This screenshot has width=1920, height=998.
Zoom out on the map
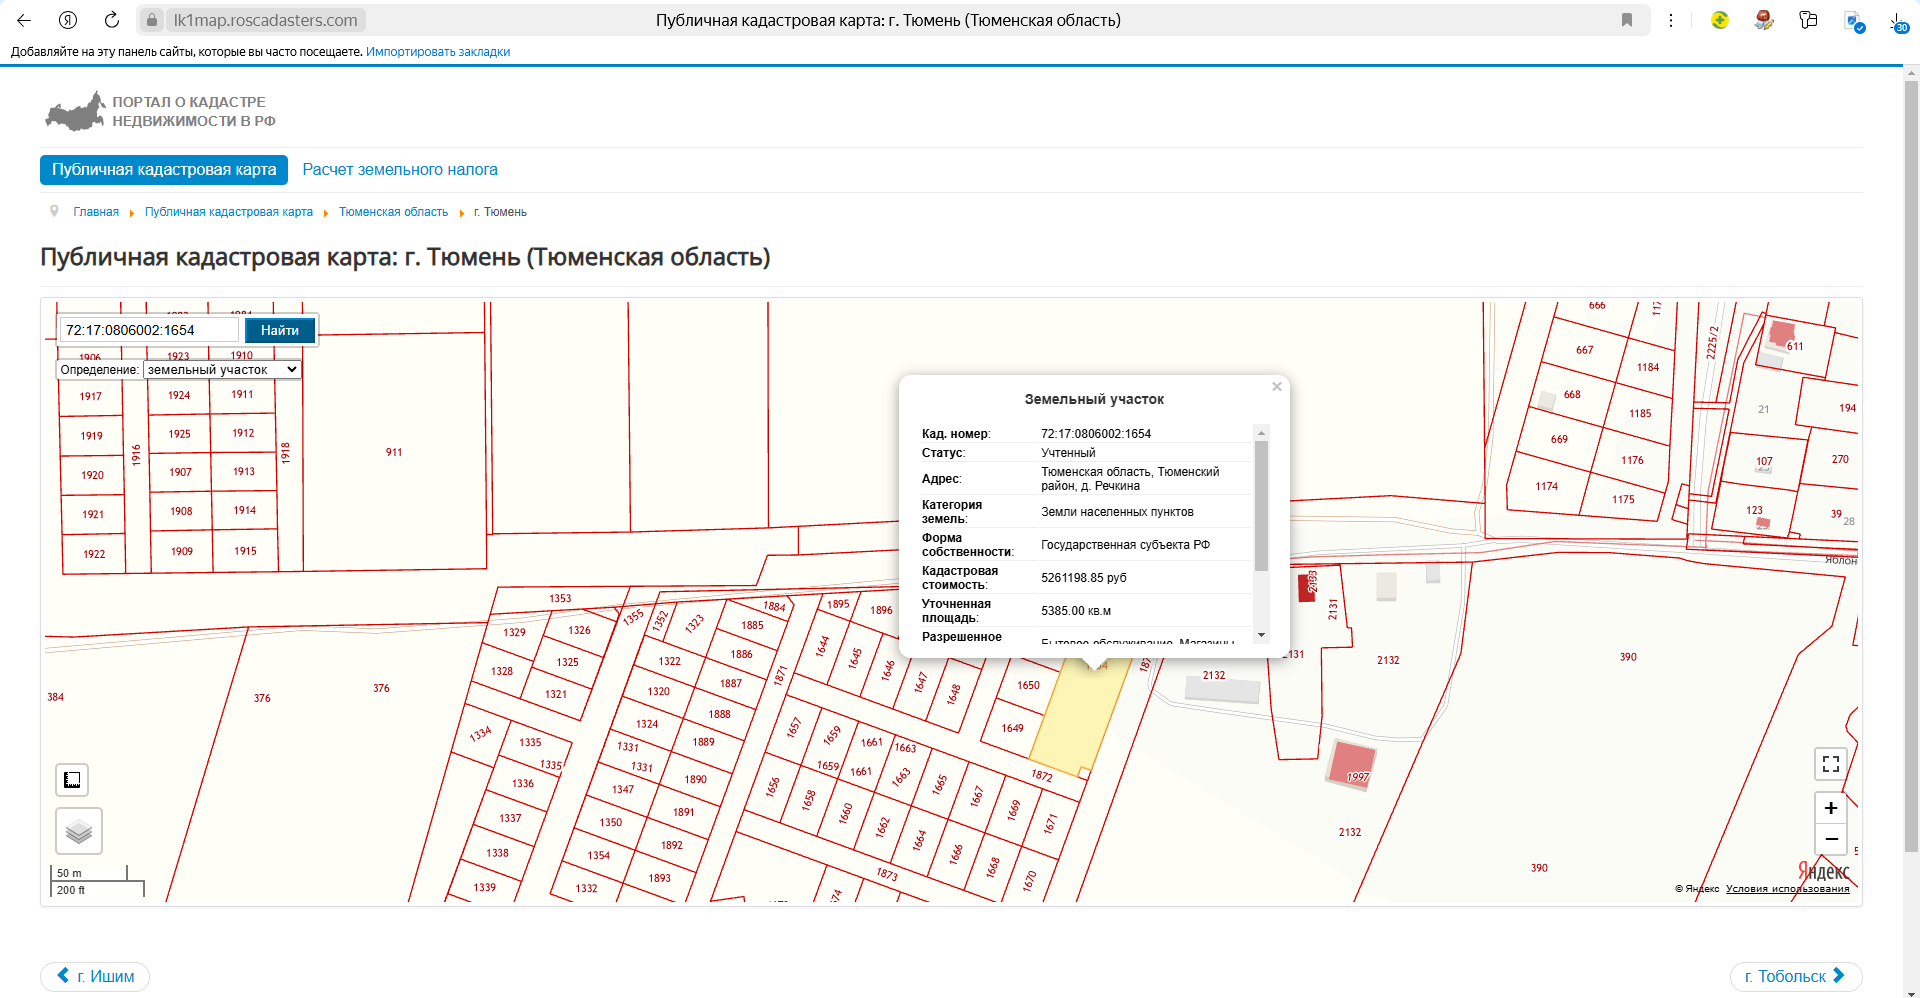click(1830, 839)
